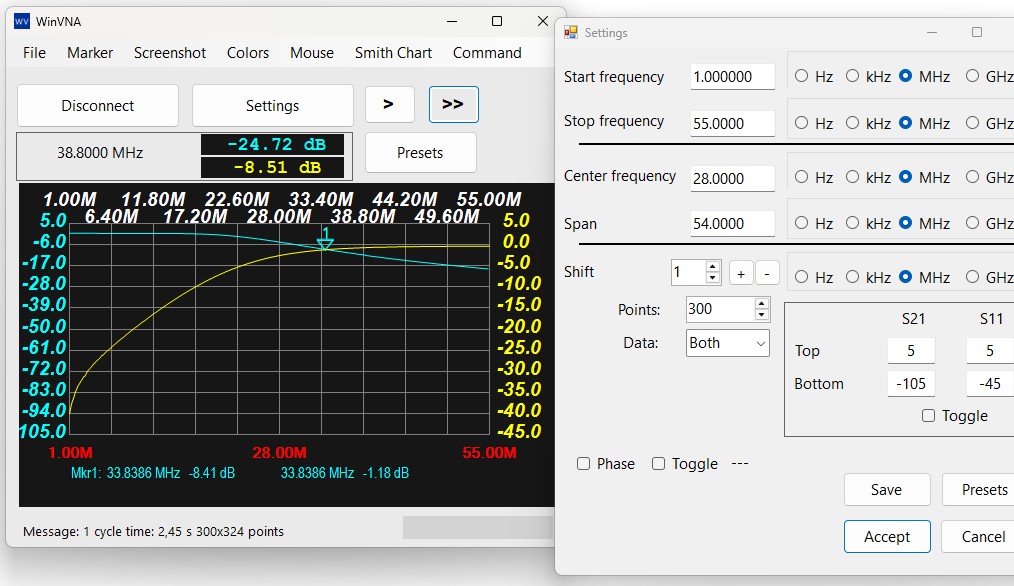1014x586 pixels.
Task: Open the Smith Chart menu
Action: 393,52
